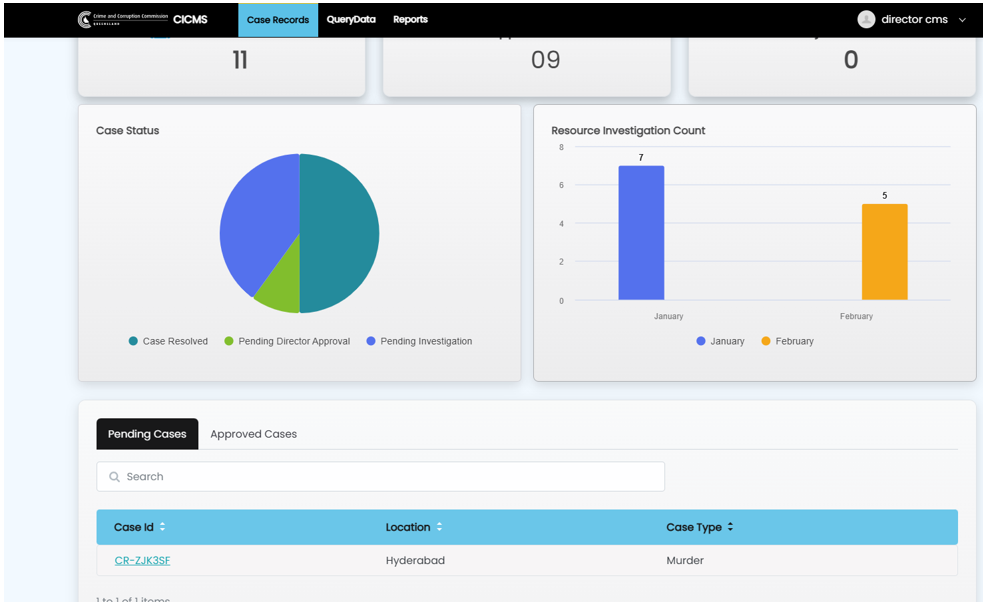
Task: Click the search magnifier icon
Action: [114, 477]
